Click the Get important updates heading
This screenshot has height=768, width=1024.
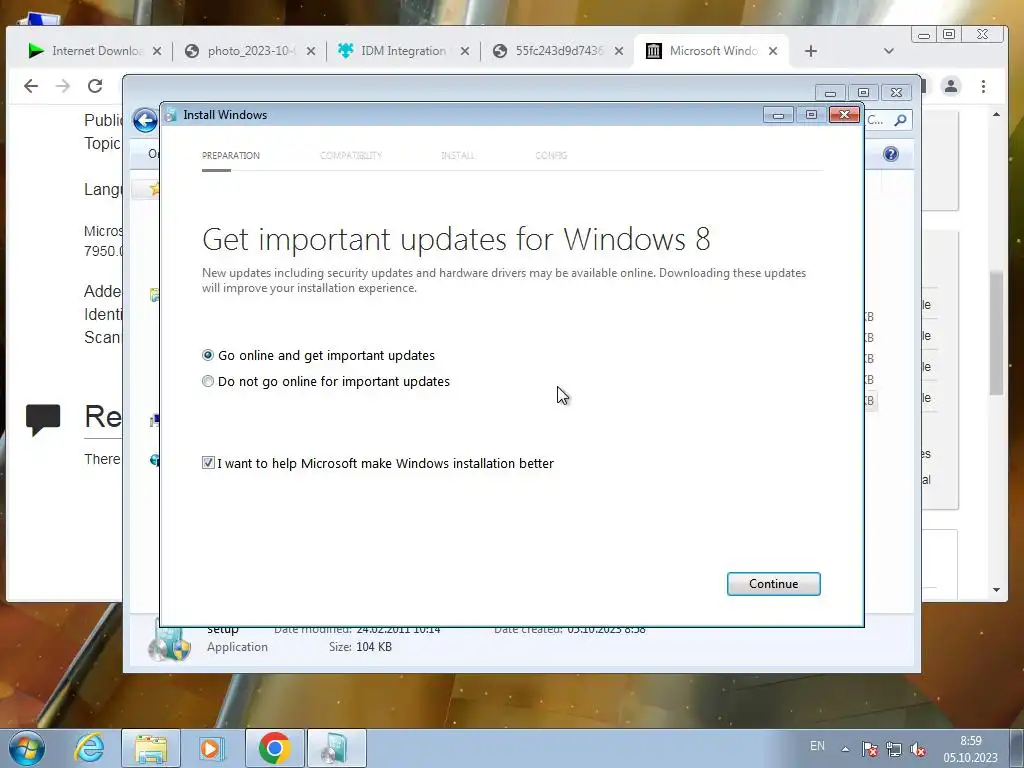click(456, 239)
